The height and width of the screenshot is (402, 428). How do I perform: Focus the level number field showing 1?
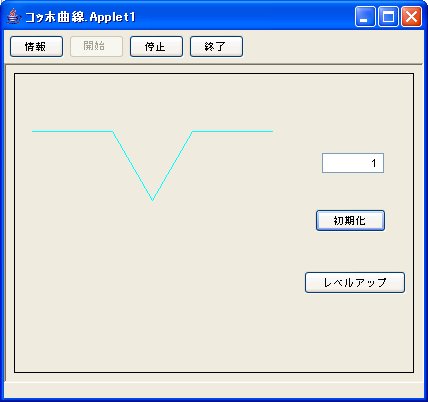[353, 163]
